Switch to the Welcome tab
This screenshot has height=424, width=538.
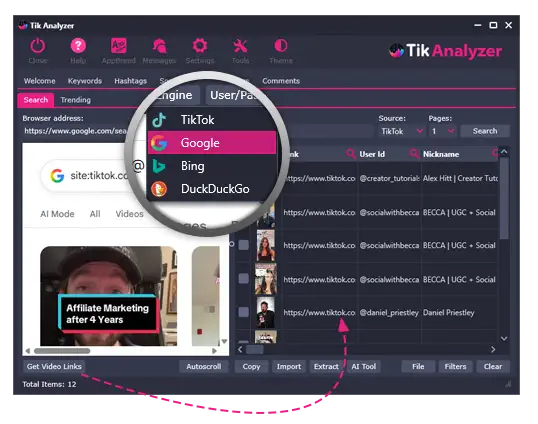click(x=39, y=81)
